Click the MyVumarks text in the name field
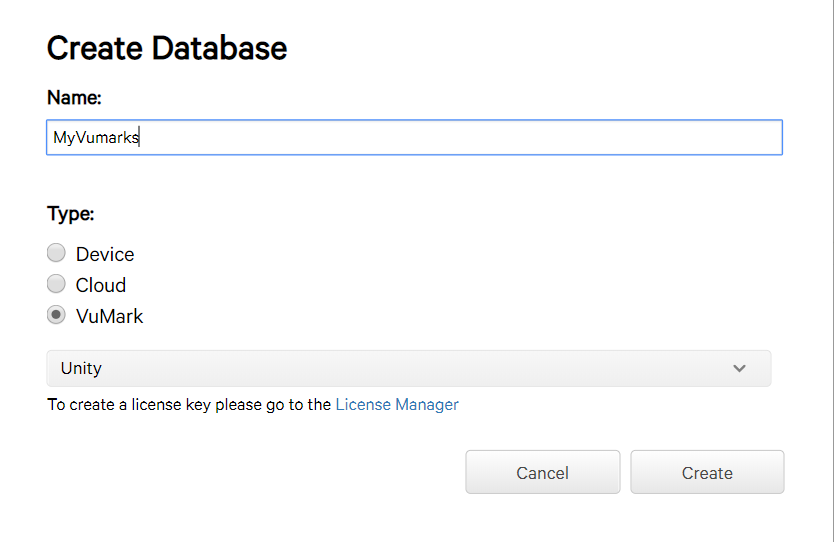Screen dimensions: 834x542 tap(96, 138)
